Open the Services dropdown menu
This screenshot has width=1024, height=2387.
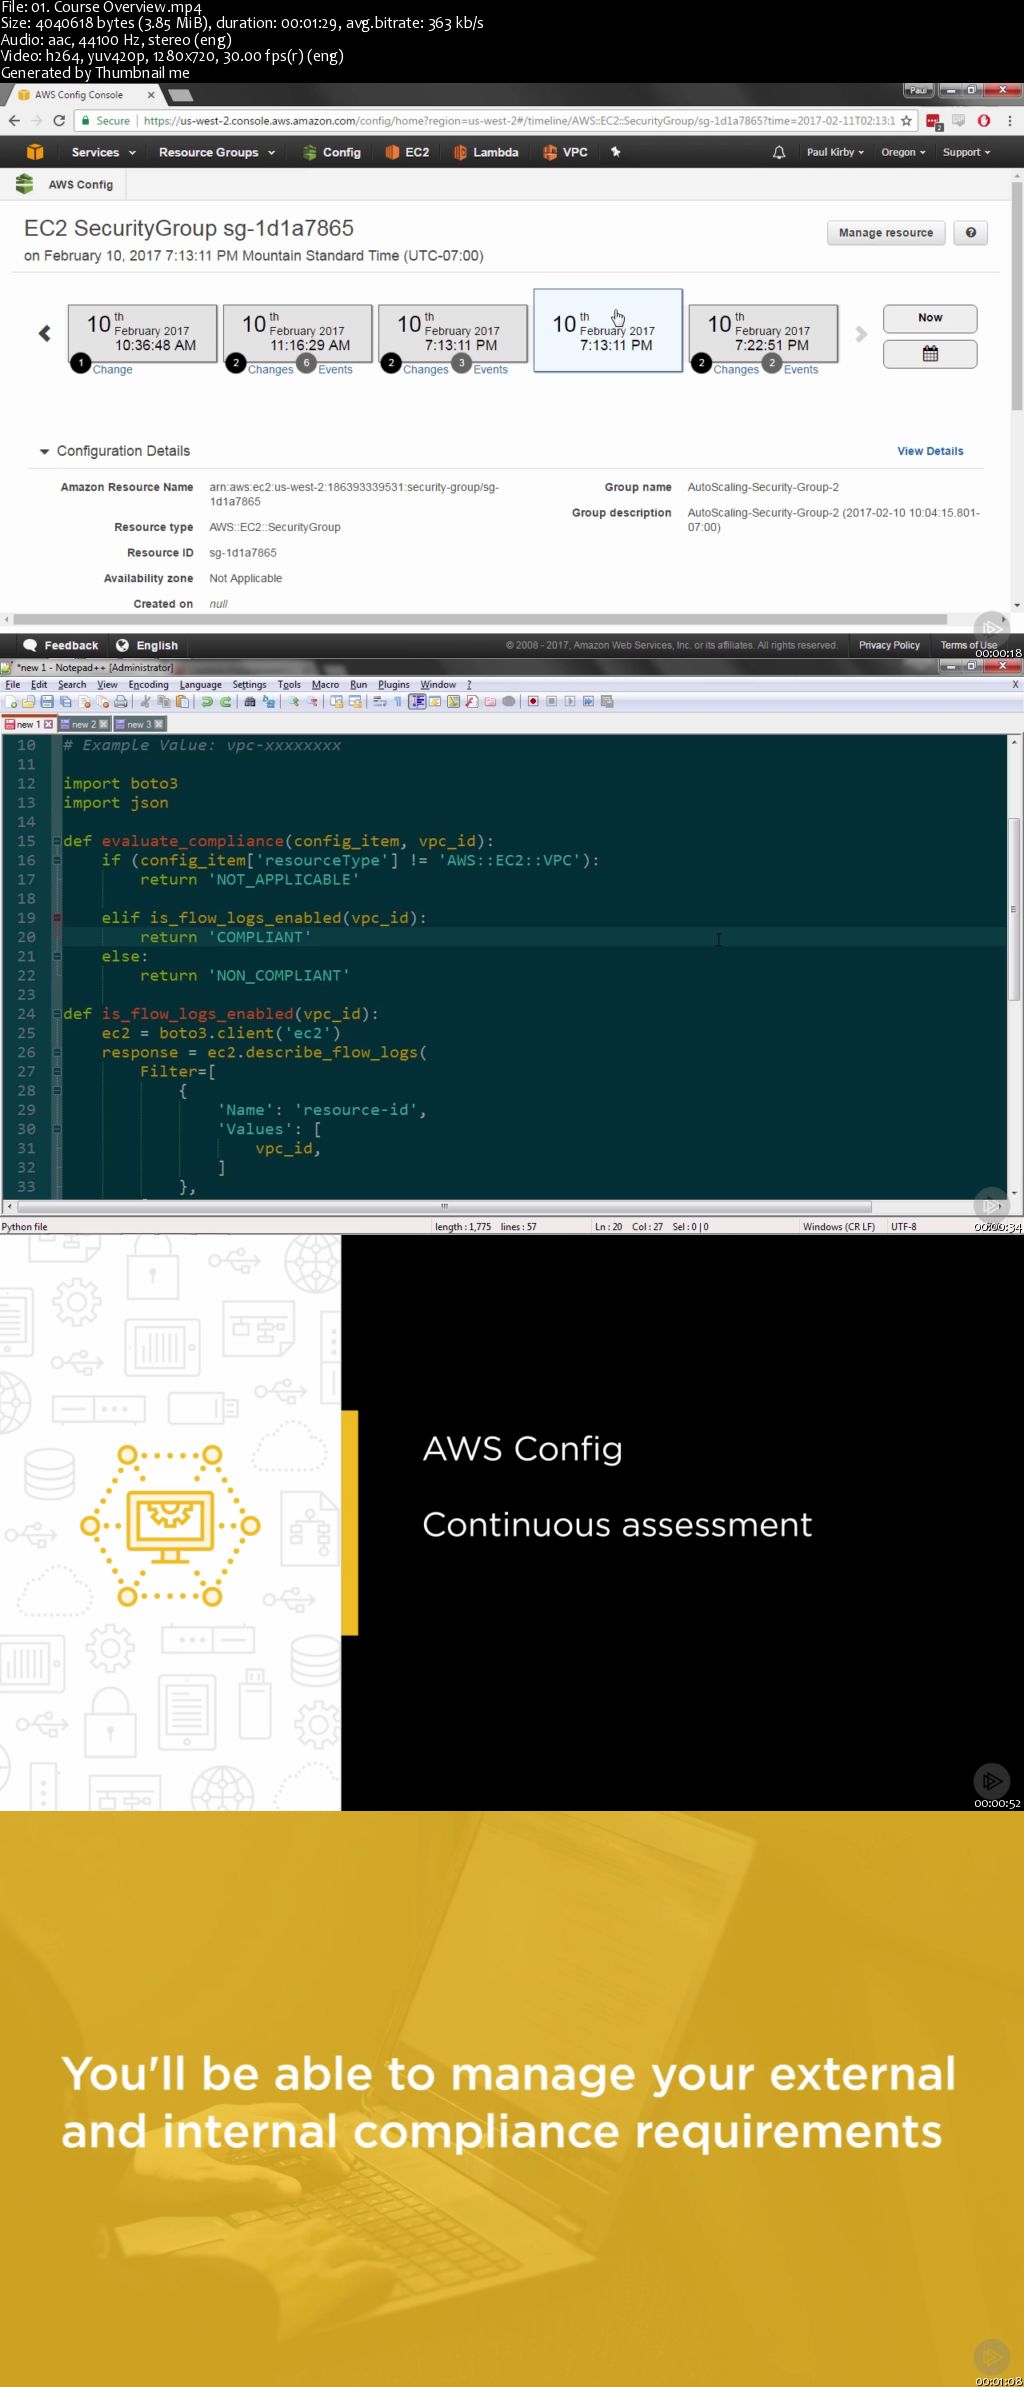[x=103, y=152]
